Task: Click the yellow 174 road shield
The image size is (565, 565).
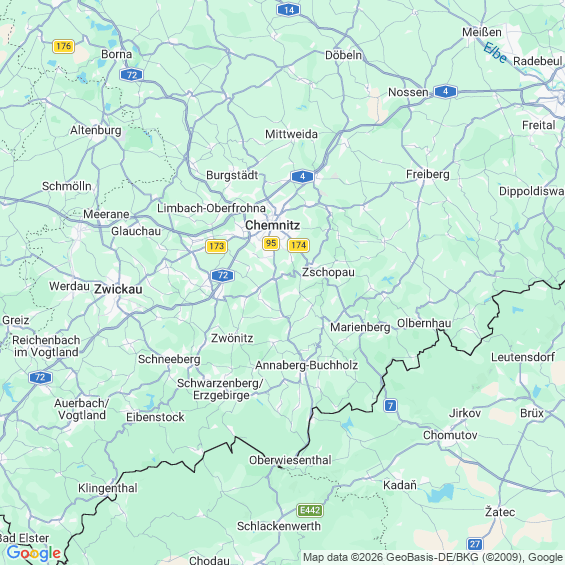Action: 298,245
